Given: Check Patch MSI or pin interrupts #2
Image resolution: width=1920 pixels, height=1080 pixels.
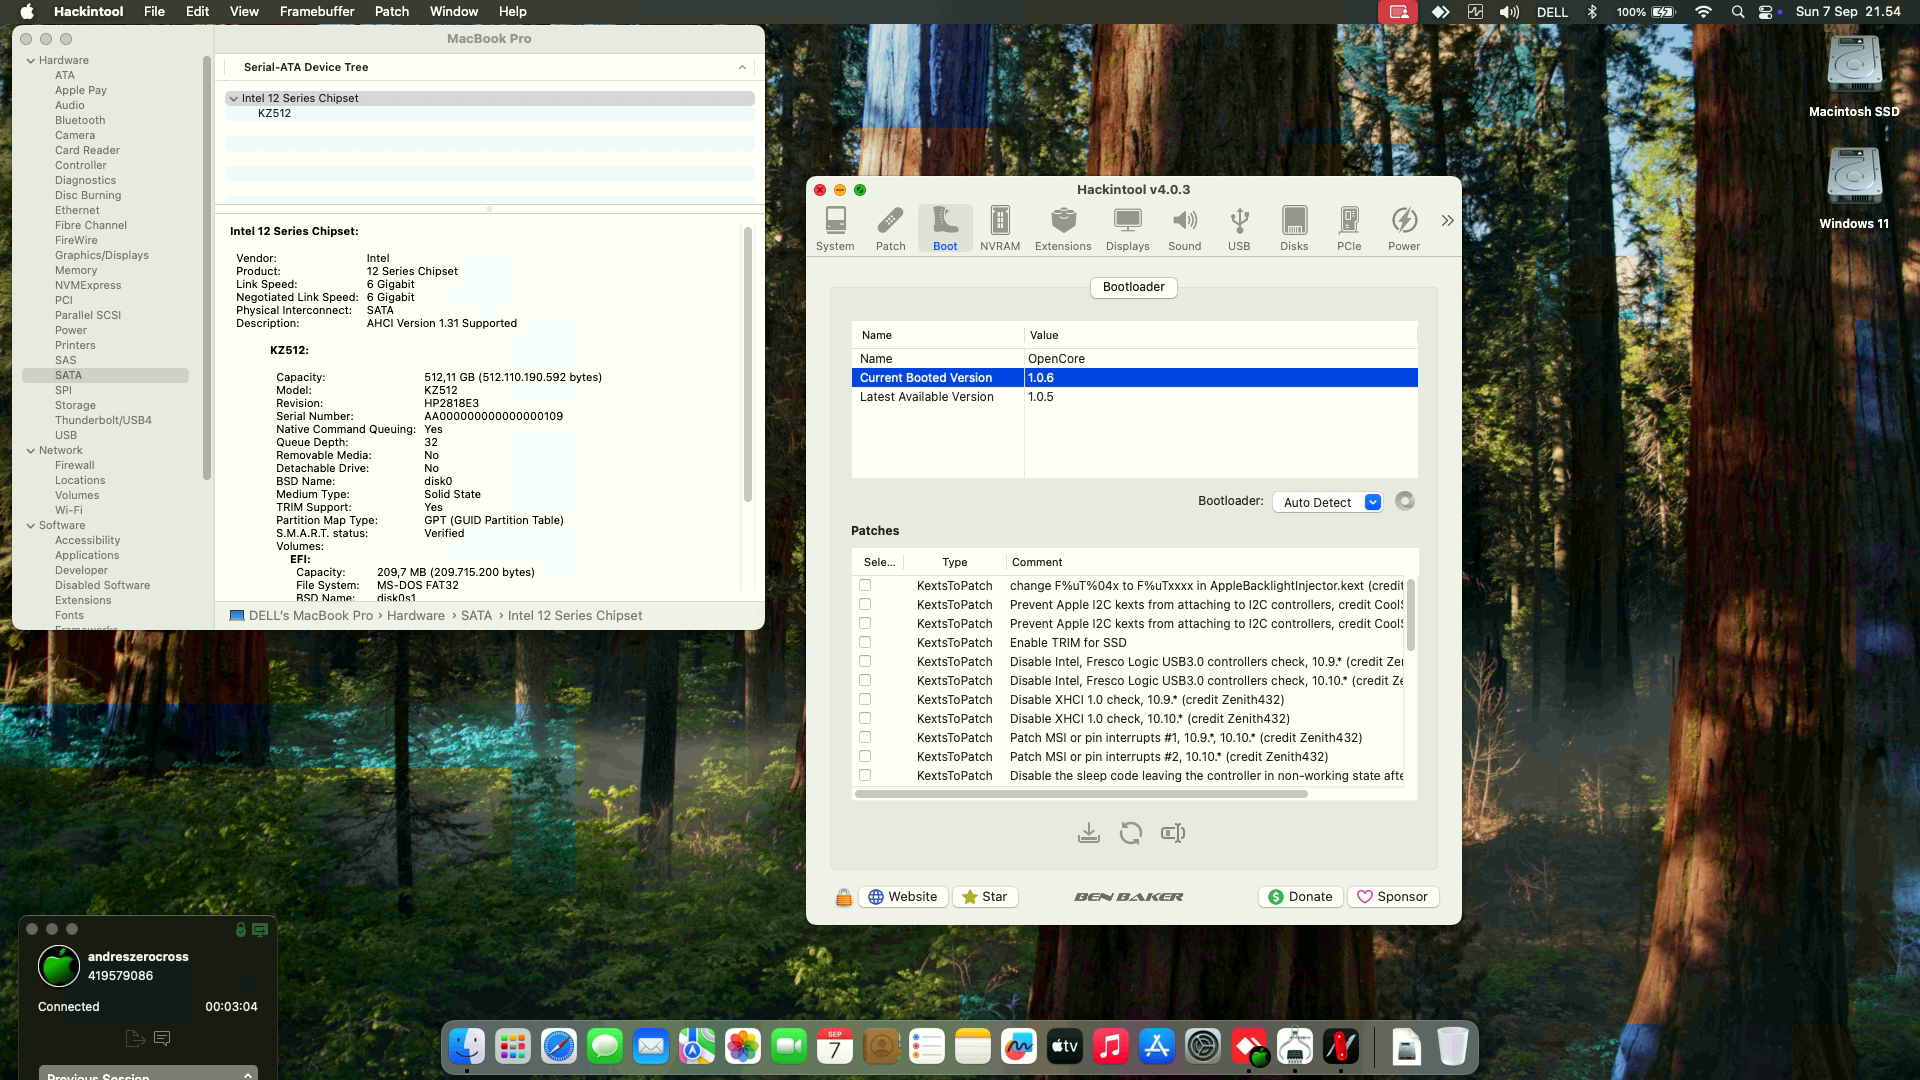Looking at the screenshot, I should 865,756.
